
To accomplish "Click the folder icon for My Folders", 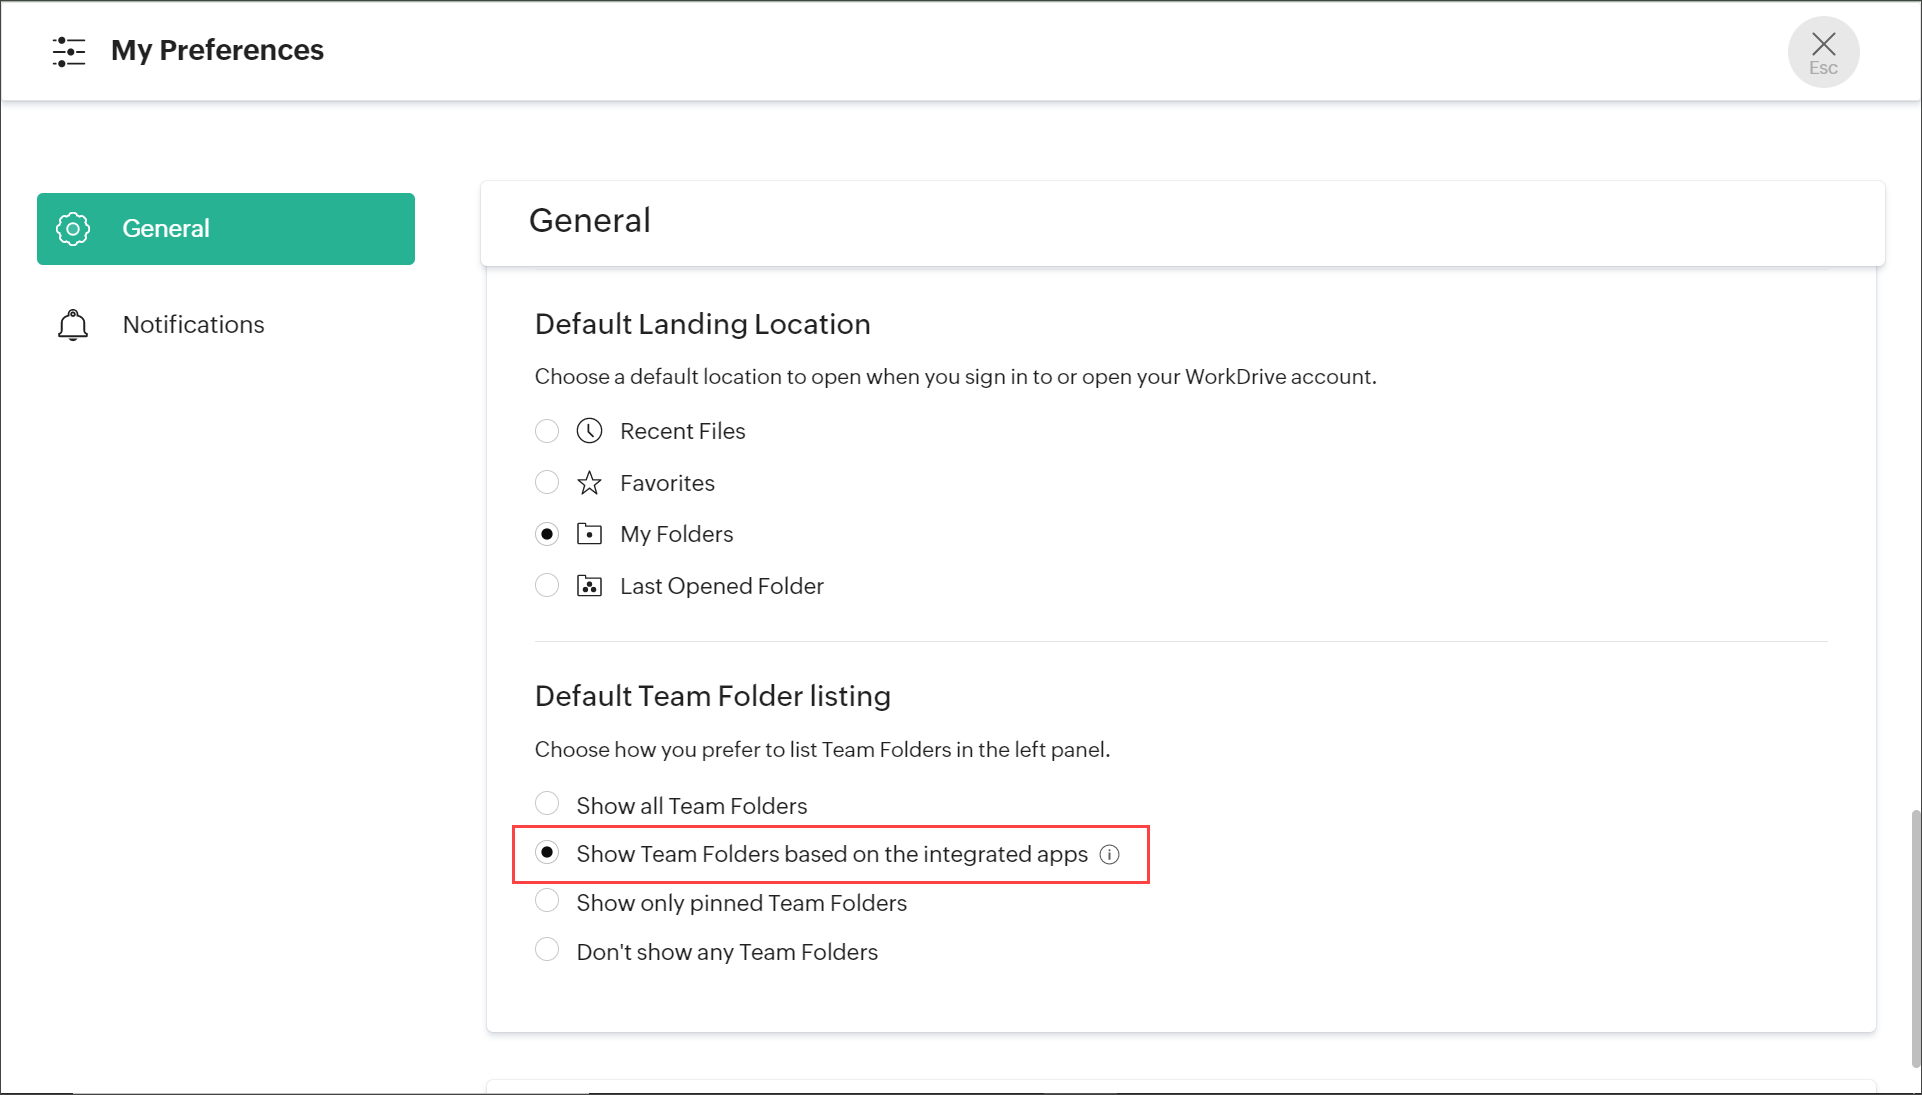I will click(x=590, y=534).
